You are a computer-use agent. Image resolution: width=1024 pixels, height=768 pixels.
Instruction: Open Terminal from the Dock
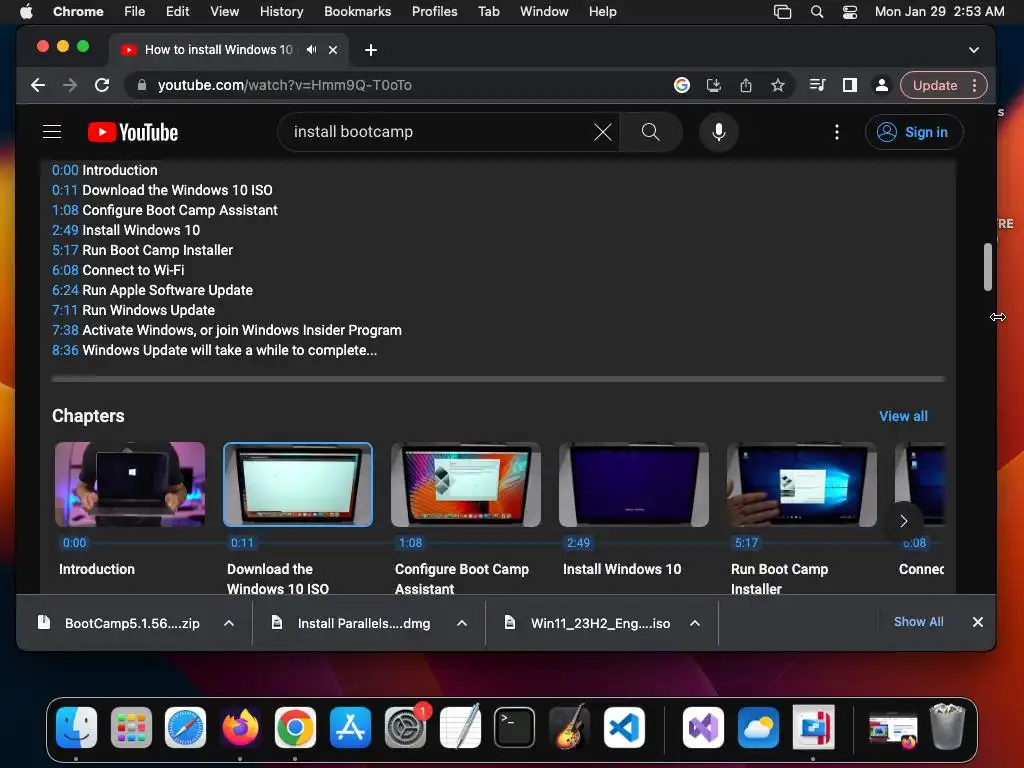click(514, 728)
